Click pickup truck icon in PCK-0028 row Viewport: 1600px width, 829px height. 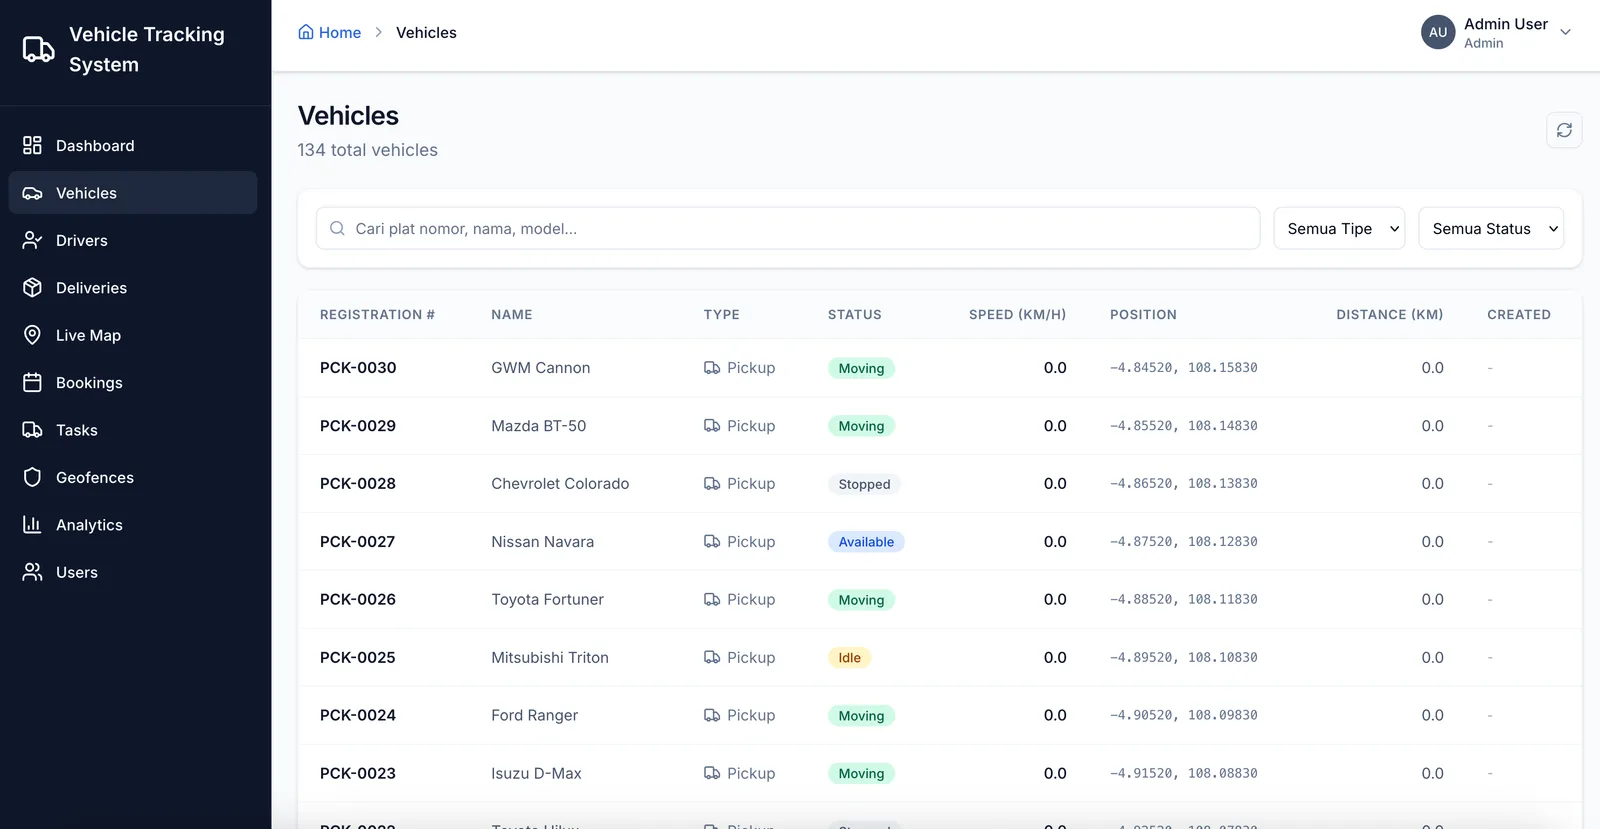712,484
